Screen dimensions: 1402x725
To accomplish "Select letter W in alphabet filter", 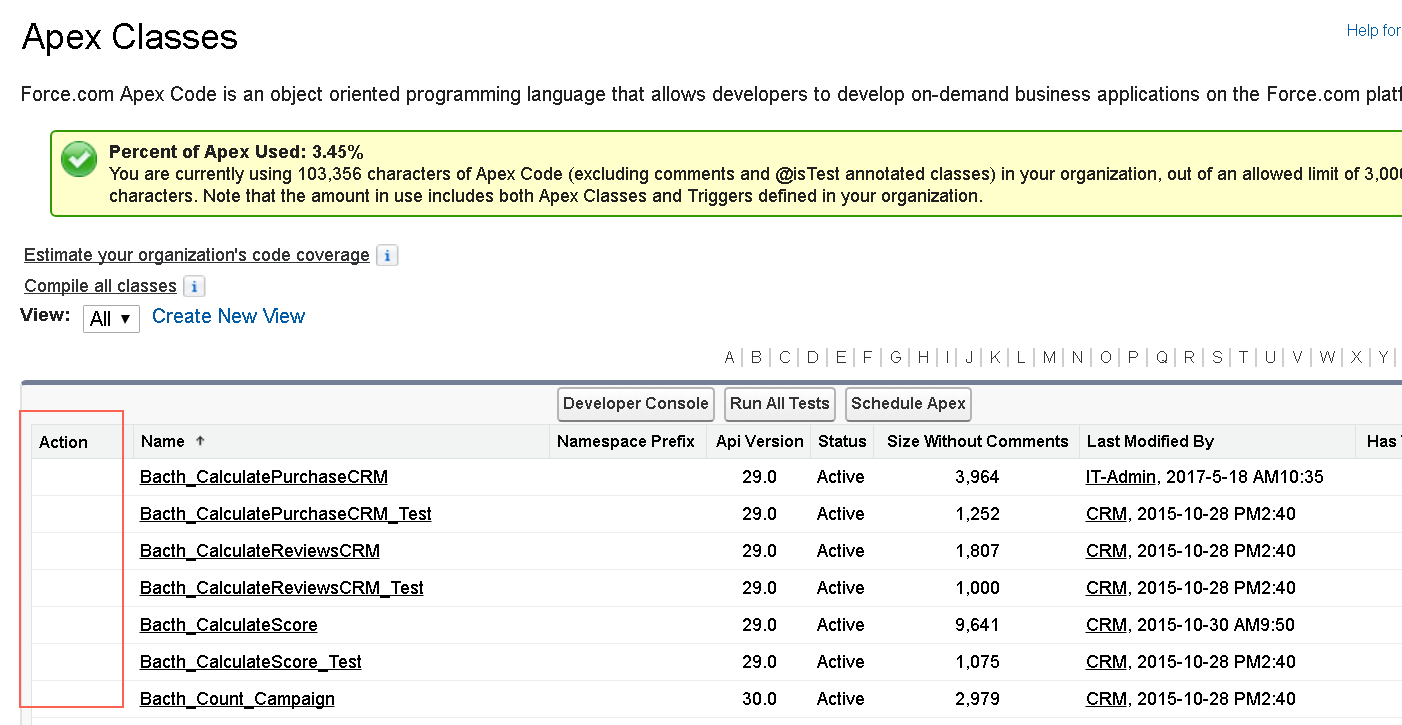I will [x=1327, y=357].
